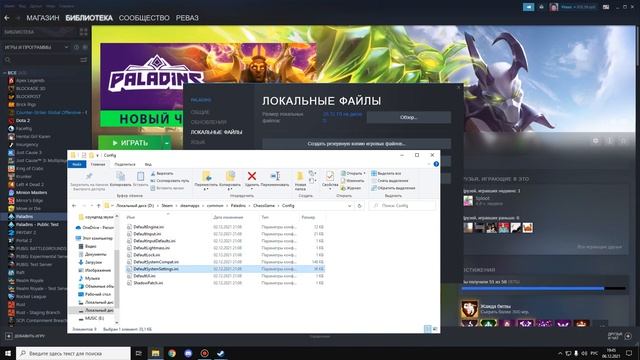Image resolution: width=640 pixels, height=360 pixels.
Task: Click the Обзор... browse button
Action: [x=409, y=118]
